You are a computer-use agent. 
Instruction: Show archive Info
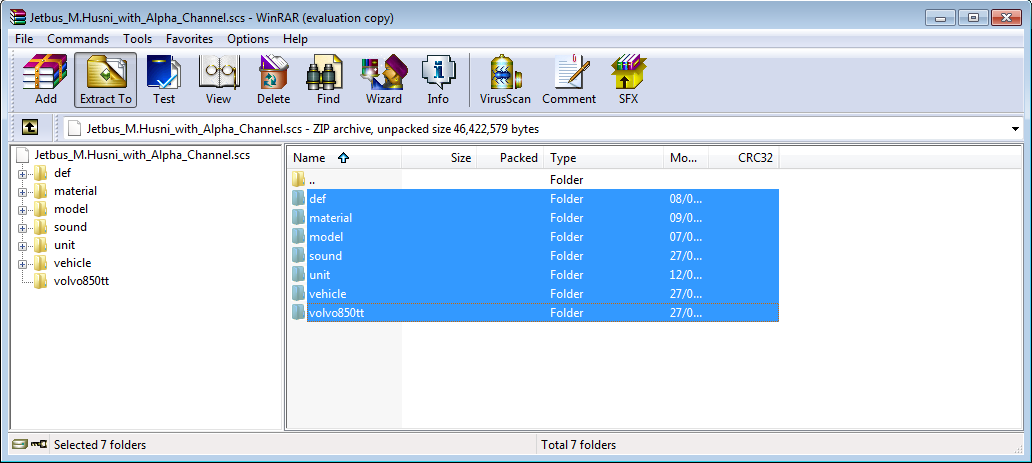(x=438, y=80)
